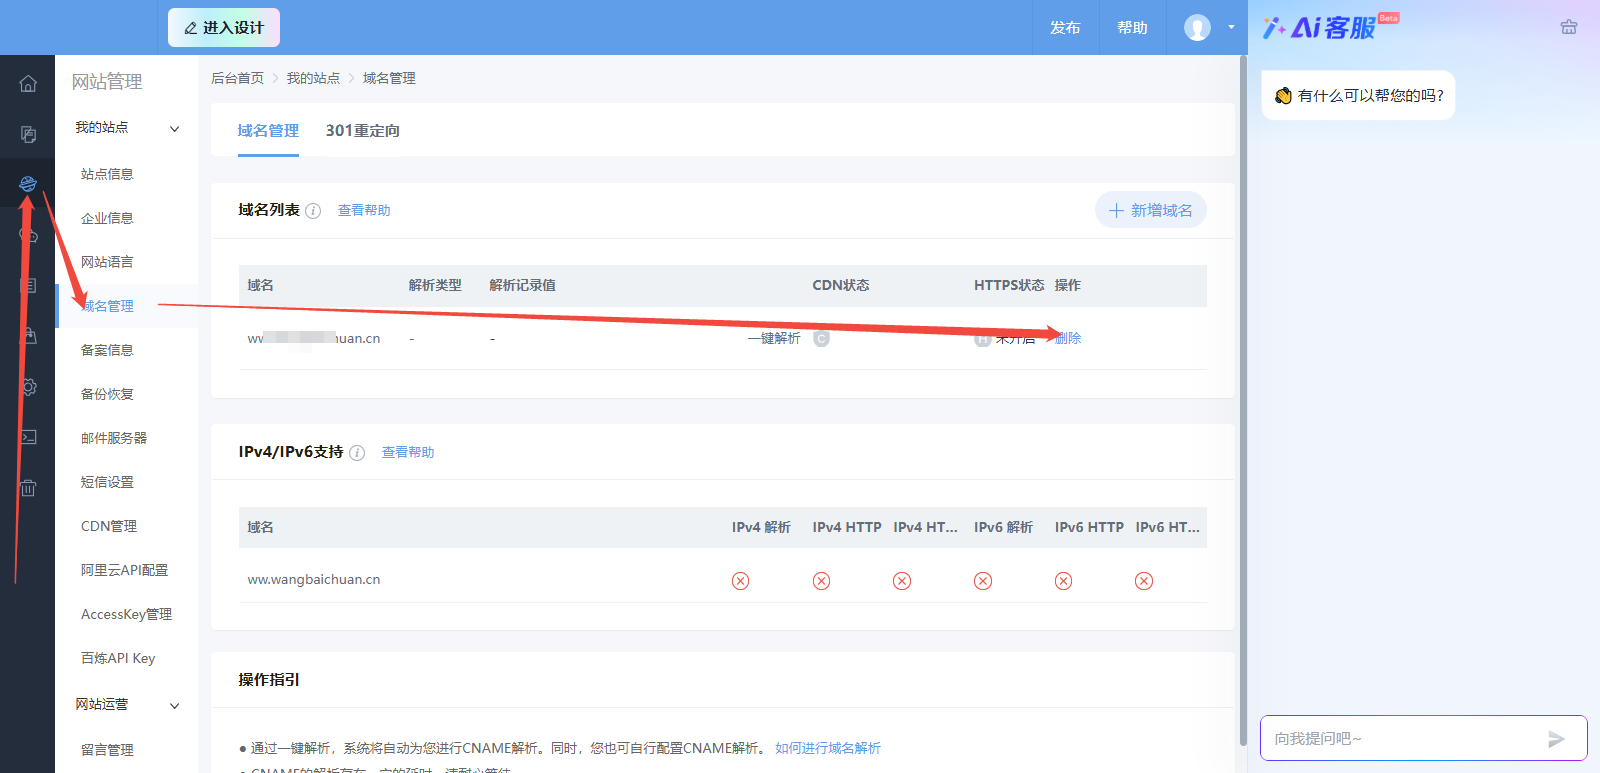Screen dimensions: 1600x773
Task: Collapse the 我的站点 menu chevron
Action: [x=175, y=128]
